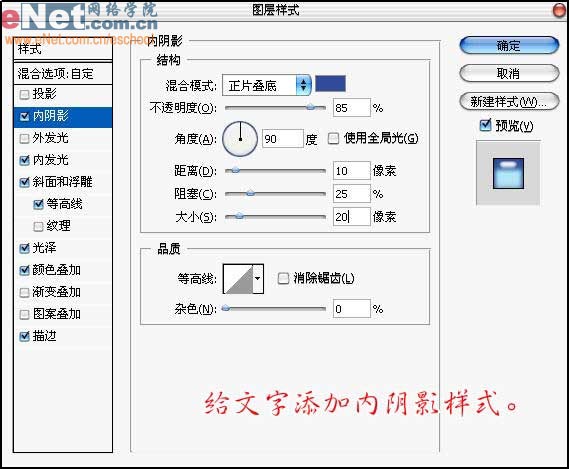The image size is (569, 469).
Task: Click the choke field showing 25
Action: point(352,194)
